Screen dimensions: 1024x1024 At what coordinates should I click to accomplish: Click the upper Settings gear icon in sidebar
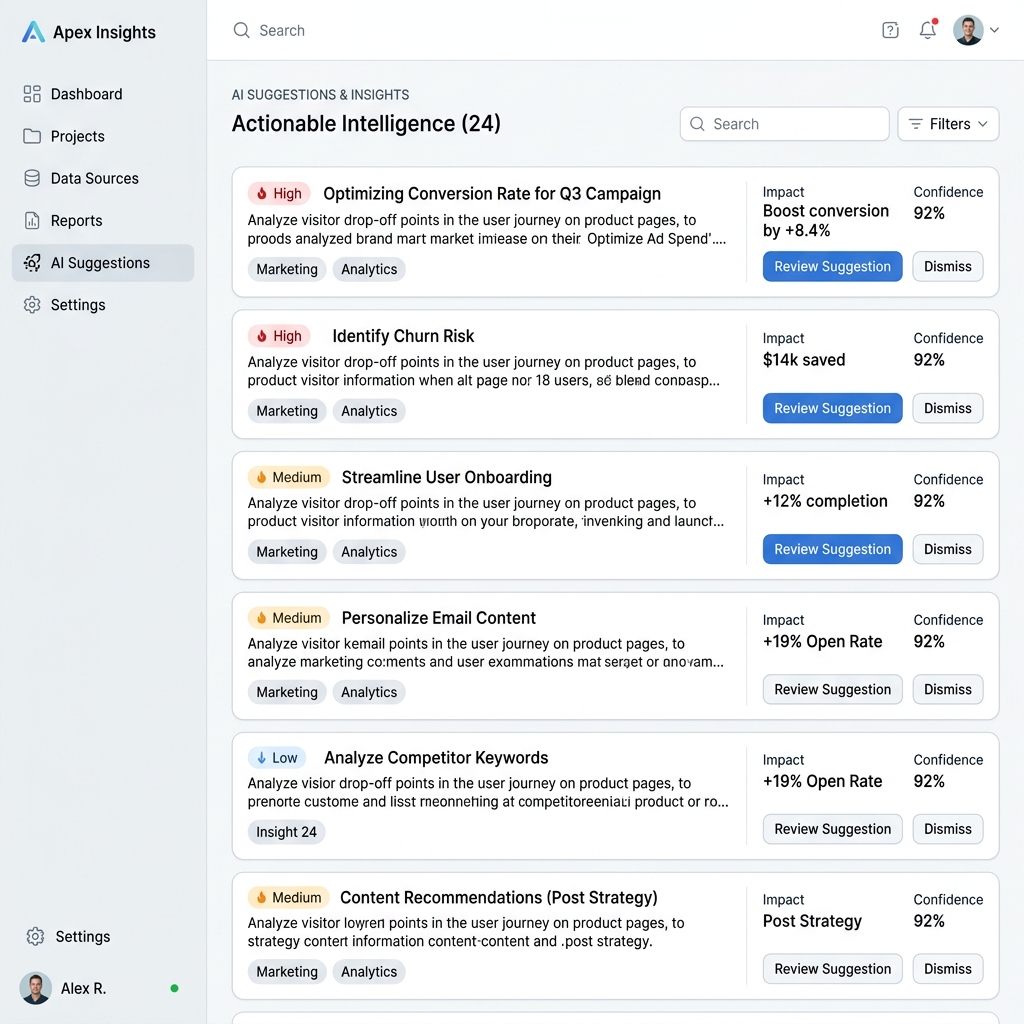(32, 305)
